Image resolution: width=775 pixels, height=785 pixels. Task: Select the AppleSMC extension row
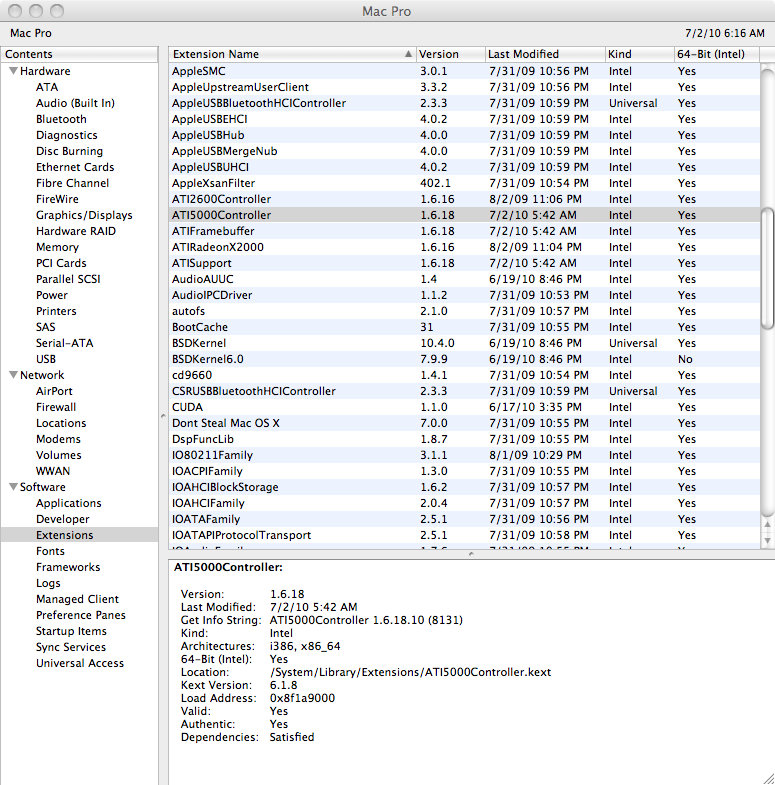tap(464, 71)
